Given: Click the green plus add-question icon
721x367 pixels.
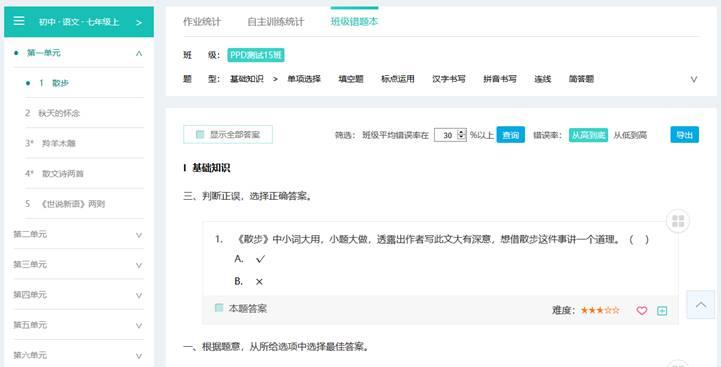Looking at the screenshot, I should (662, 310).
